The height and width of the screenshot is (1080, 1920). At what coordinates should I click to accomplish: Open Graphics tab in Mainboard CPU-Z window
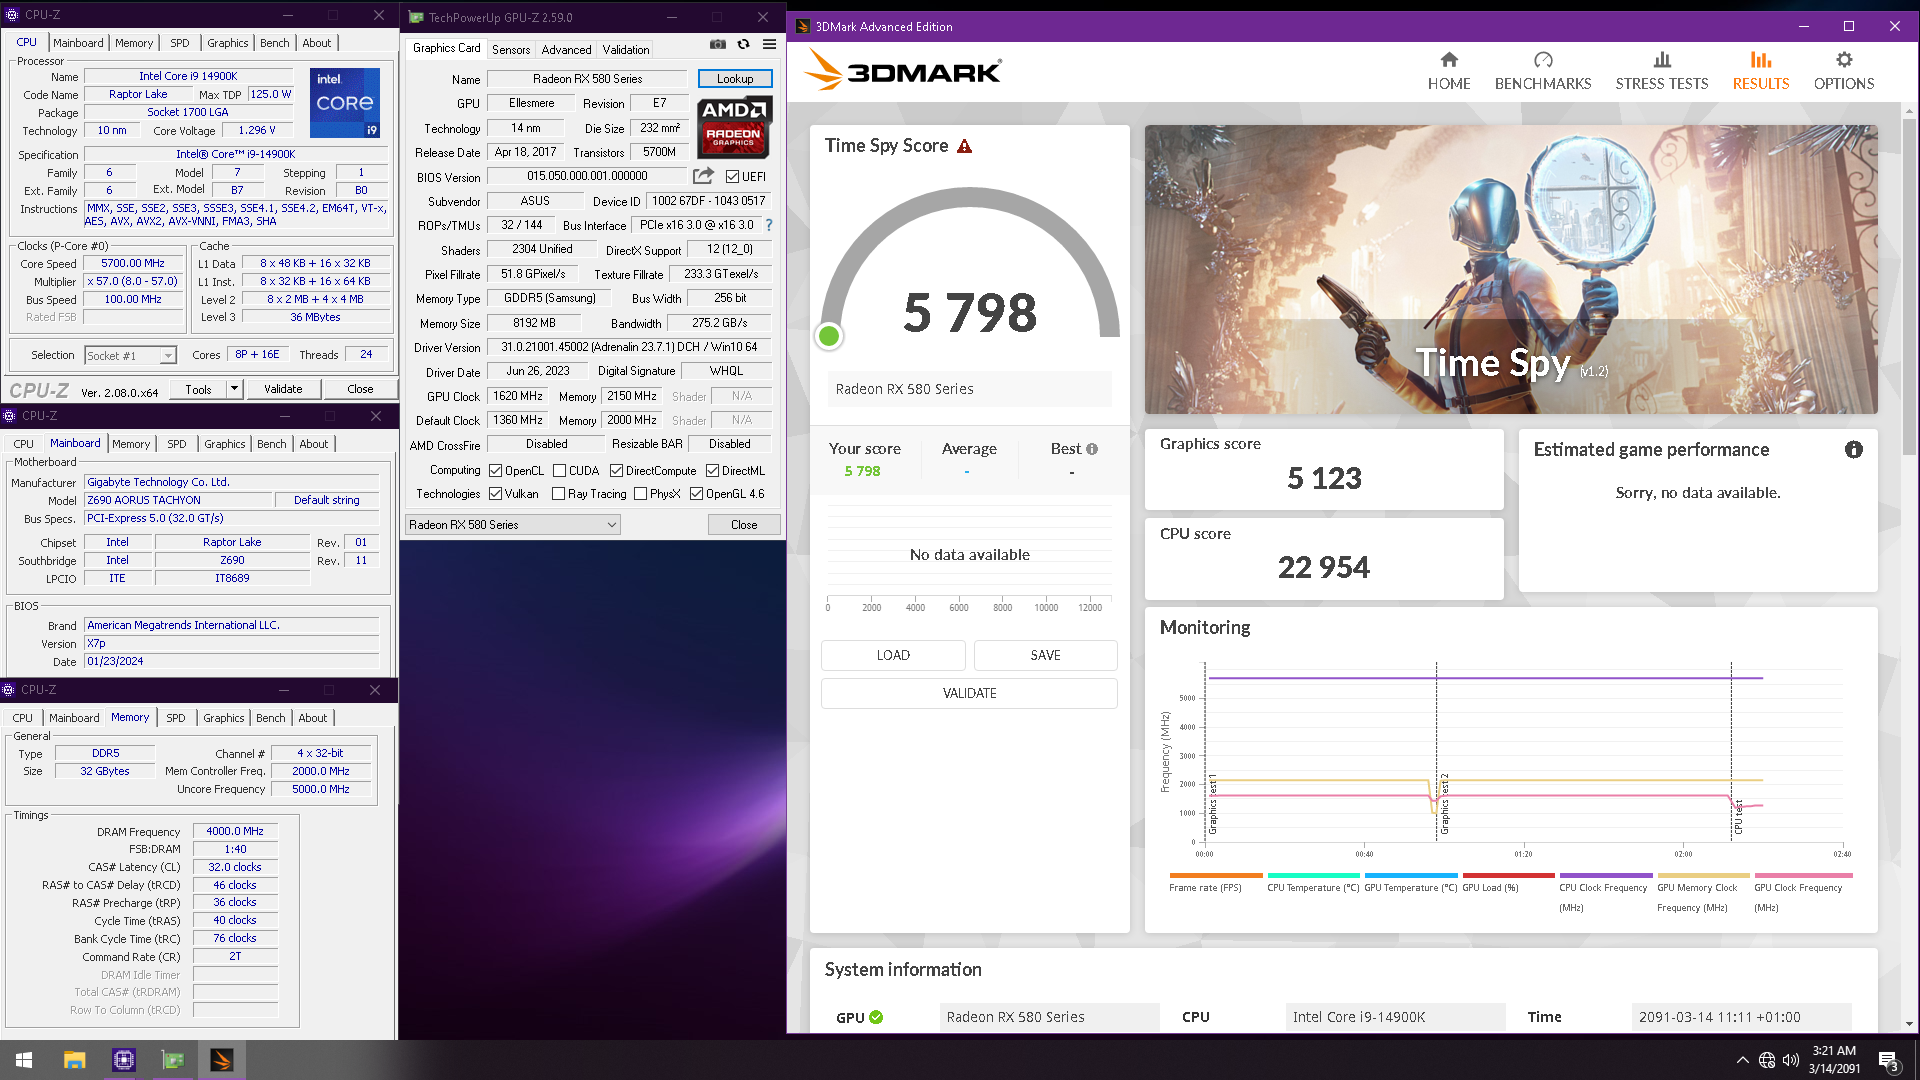224,444
